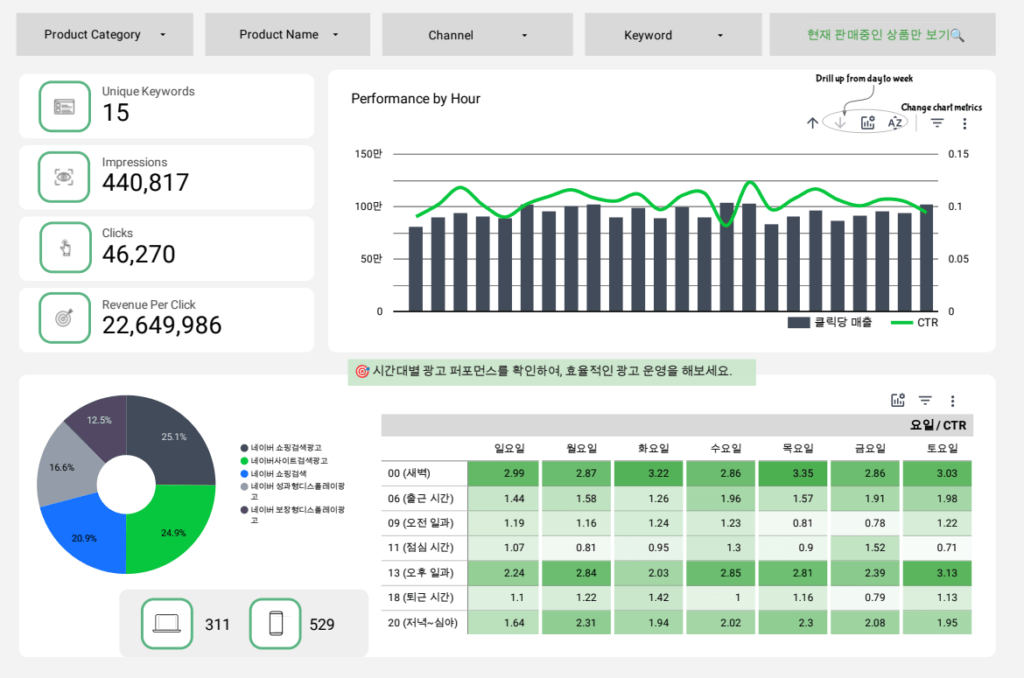Screen dimensions: 1024x678
Task: Click the drill down arrow on Performance chart
Action: [840, 123]
